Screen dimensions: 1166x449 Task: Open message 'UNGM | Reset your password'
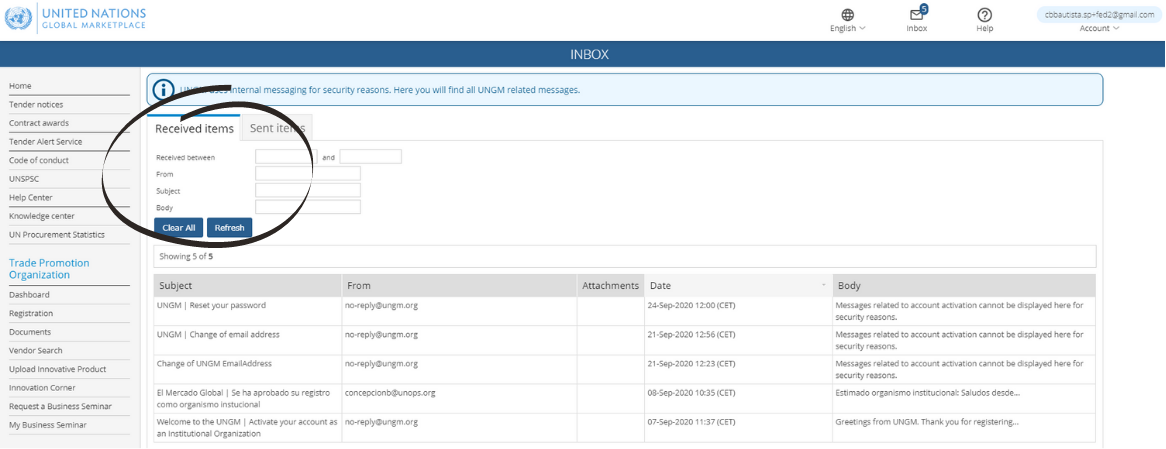211,306
